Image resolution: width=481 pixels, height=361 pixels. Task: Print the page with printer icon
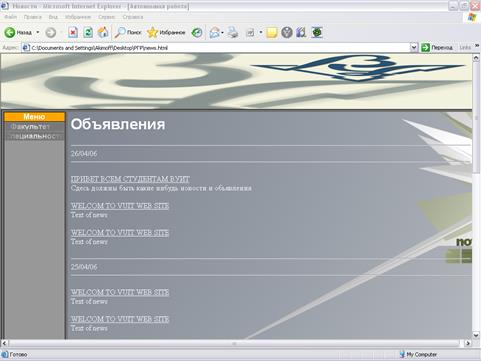coord(233,32)
